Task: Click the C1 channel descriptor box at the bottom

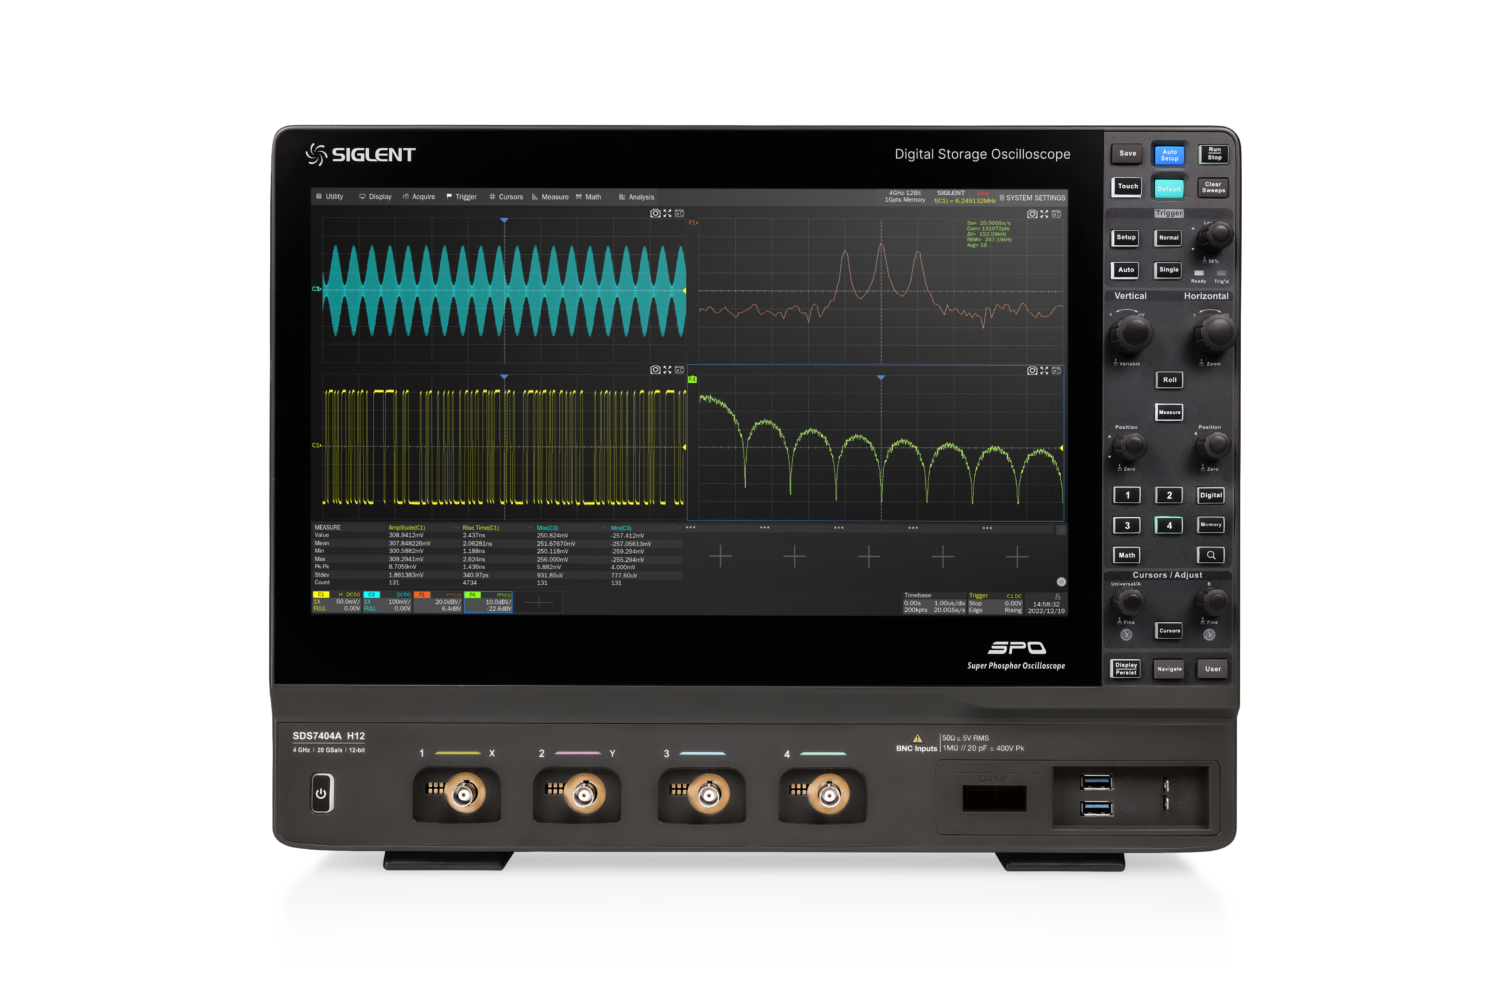Action: pyautogui.click(x=337, y=600)
